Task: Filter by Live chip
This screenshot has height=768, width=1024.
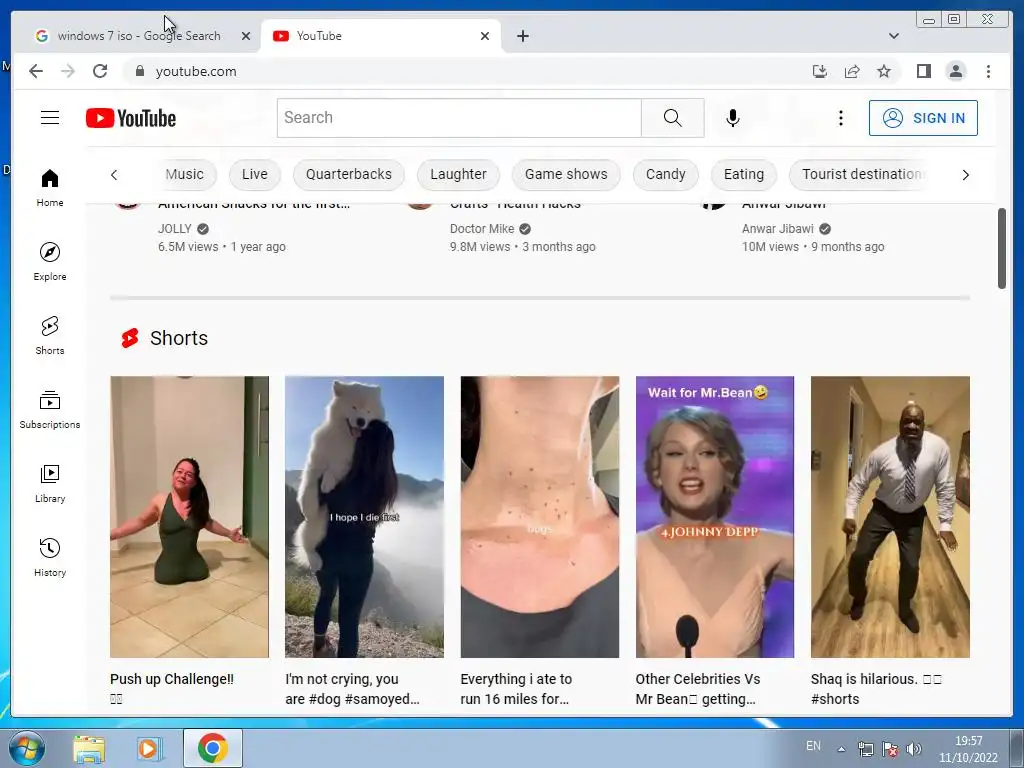Action: (x=255, y=174)
